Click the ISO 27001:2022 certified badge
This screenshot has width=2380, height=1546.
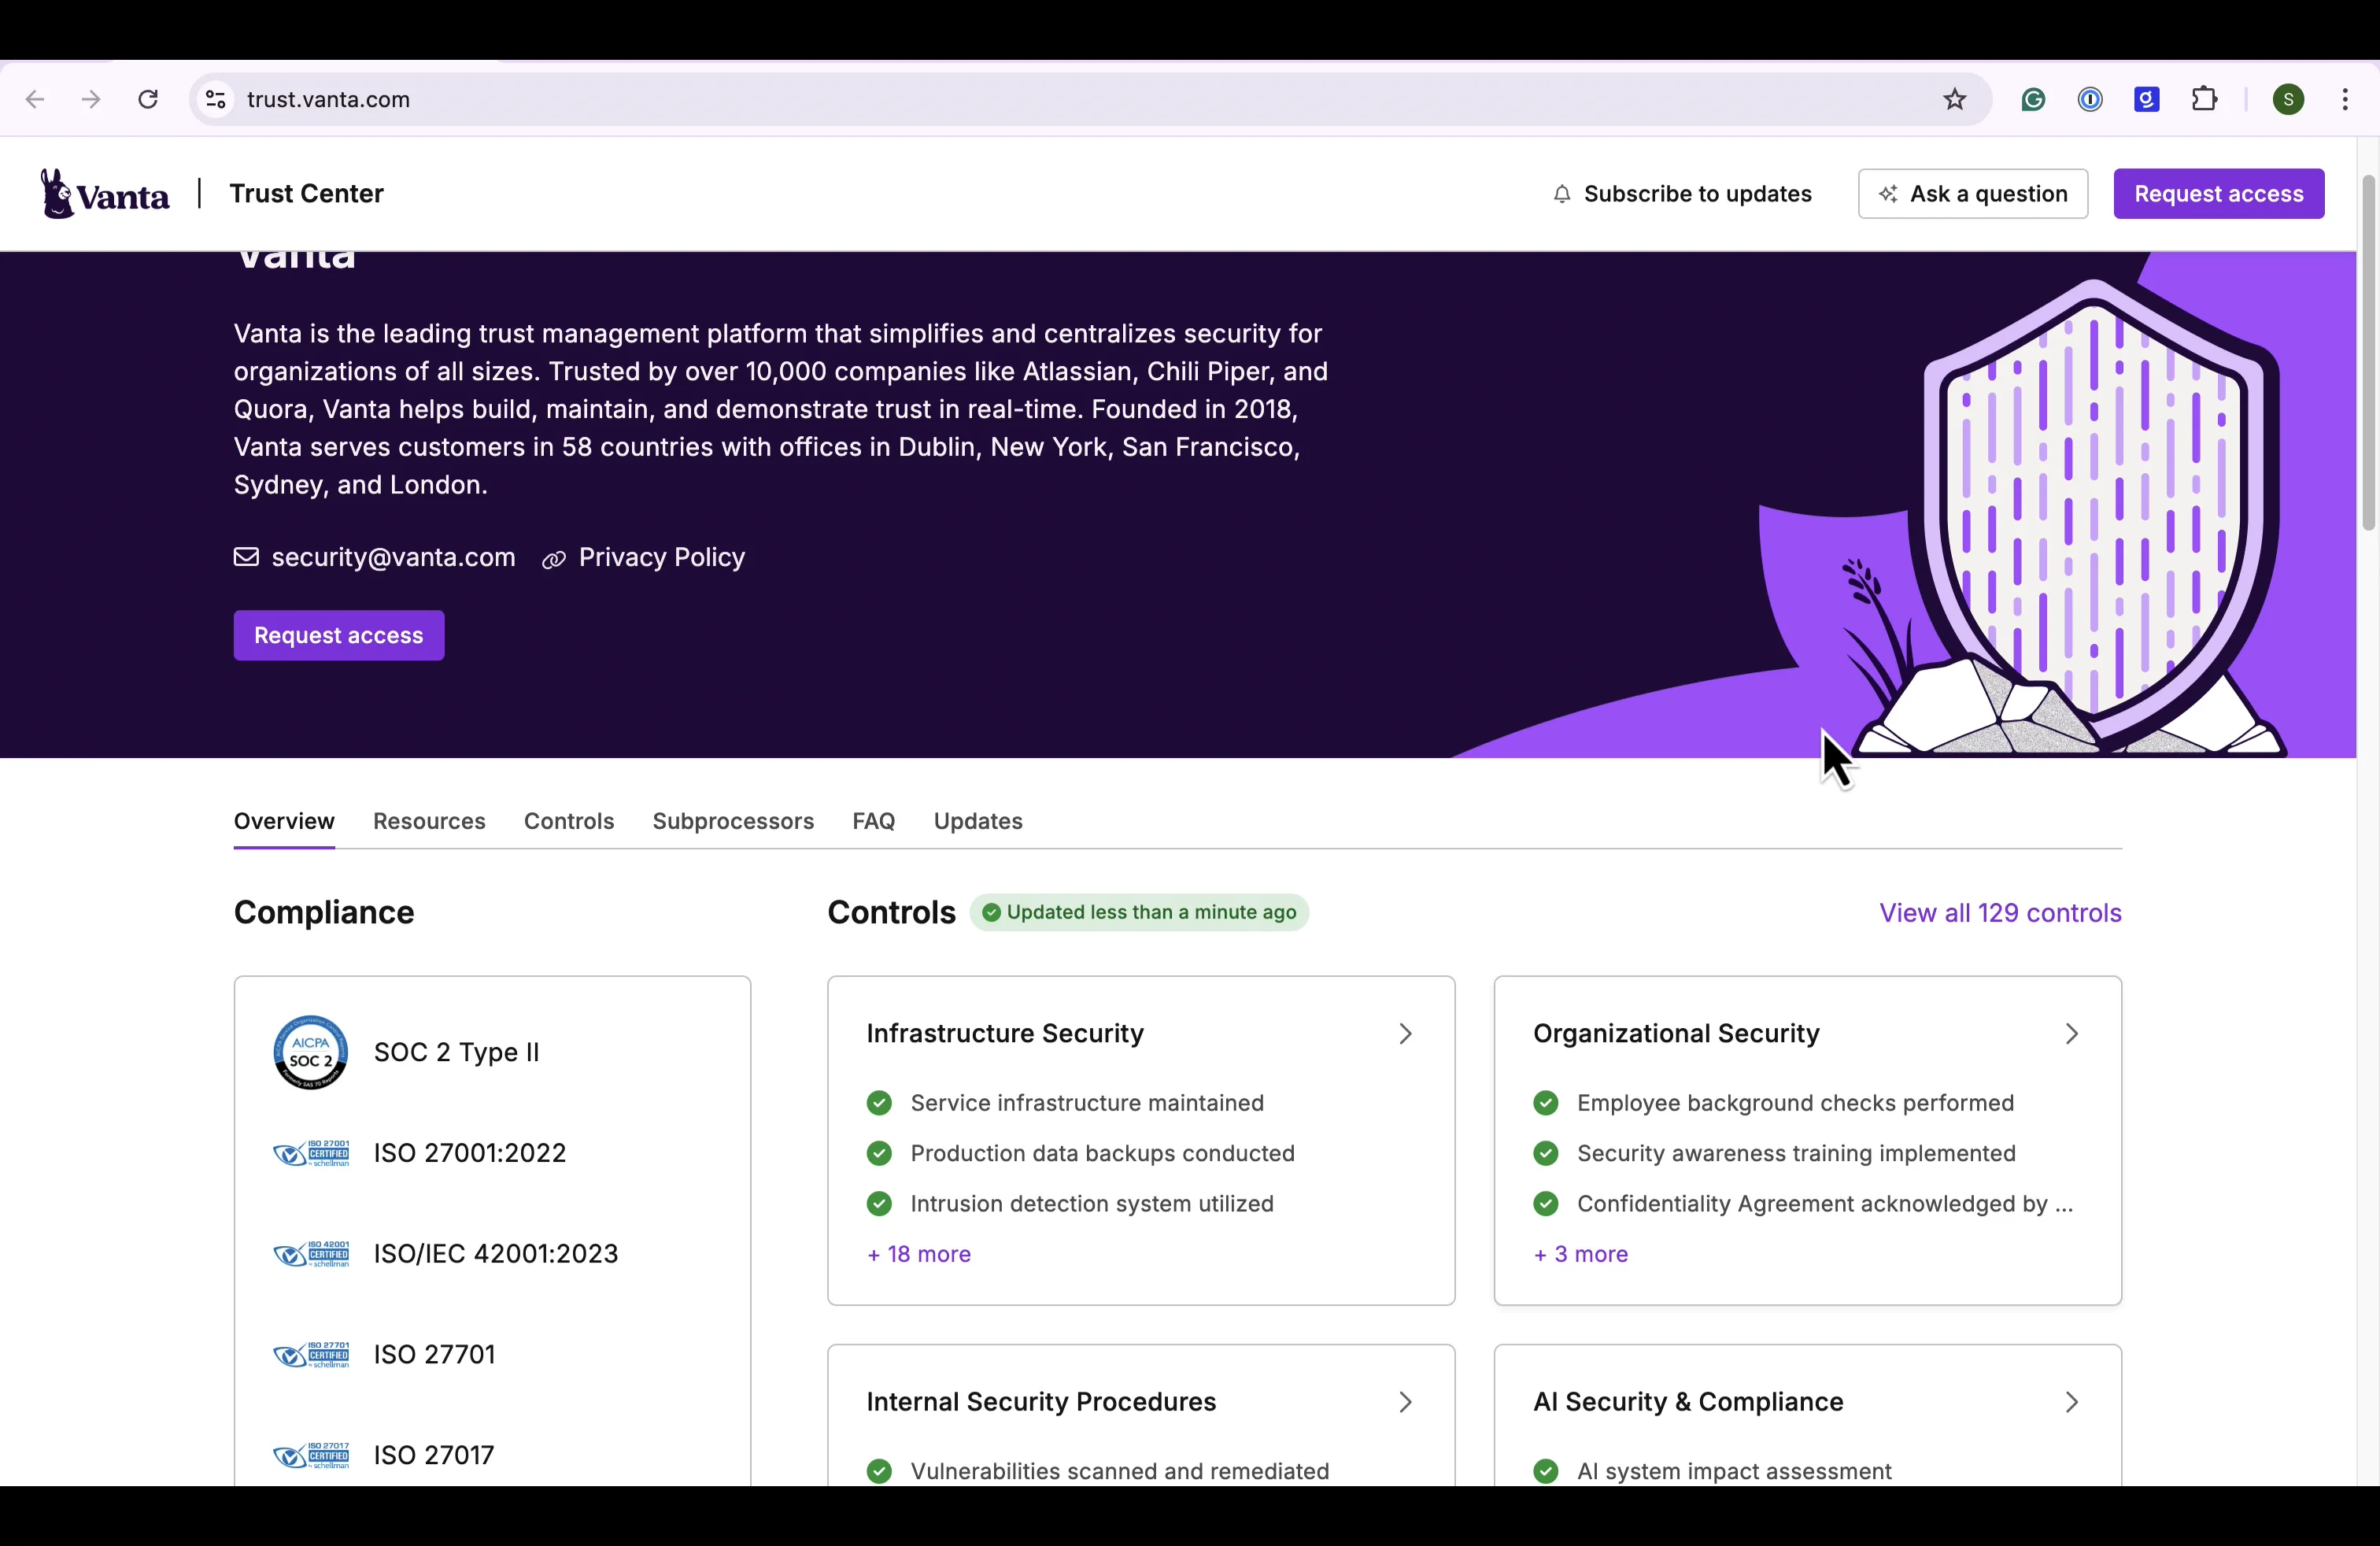(x=312, y=1154)
